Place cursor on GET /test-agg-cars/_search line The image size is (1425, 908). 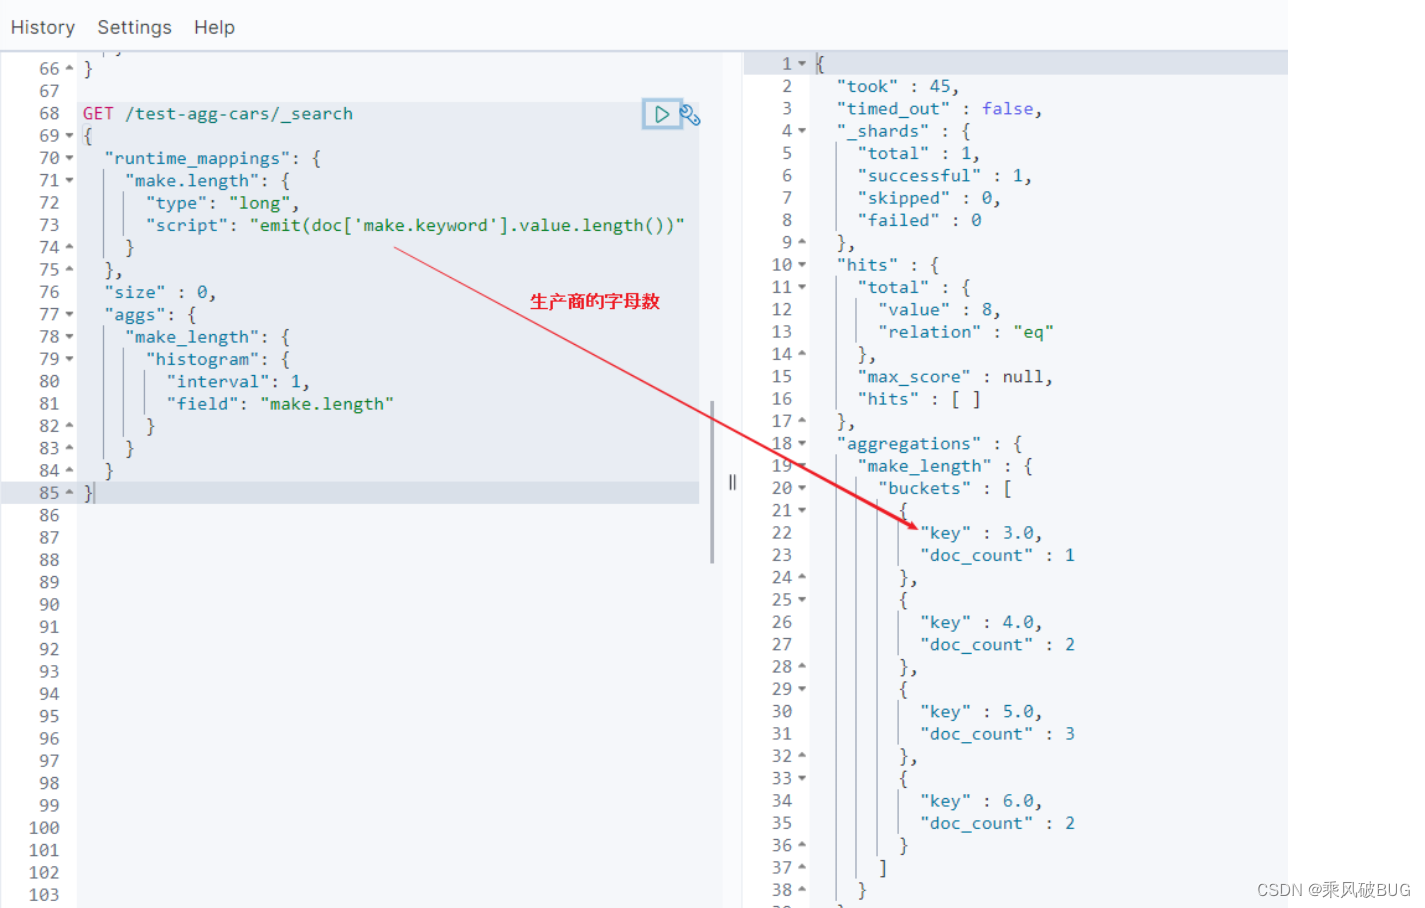click(x=218, y=114)
